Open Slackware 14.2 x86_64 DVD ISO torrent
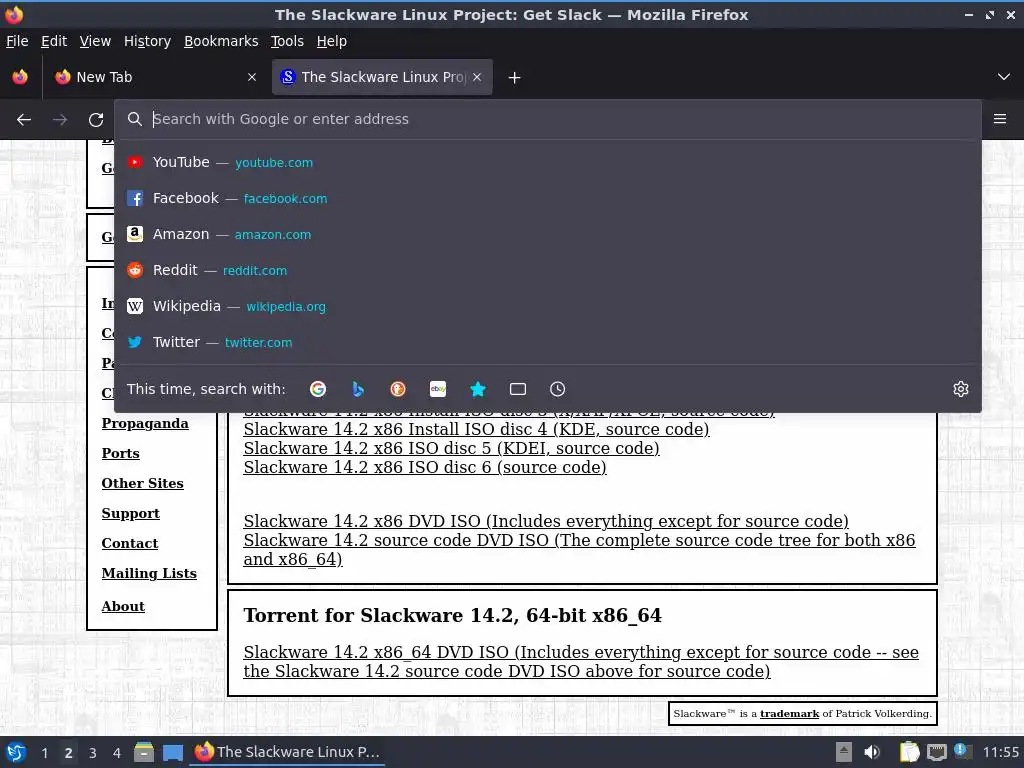Image resolution: width=1024 pixels, height=768 pixels. pyautogui.click(x=581, y=662)
